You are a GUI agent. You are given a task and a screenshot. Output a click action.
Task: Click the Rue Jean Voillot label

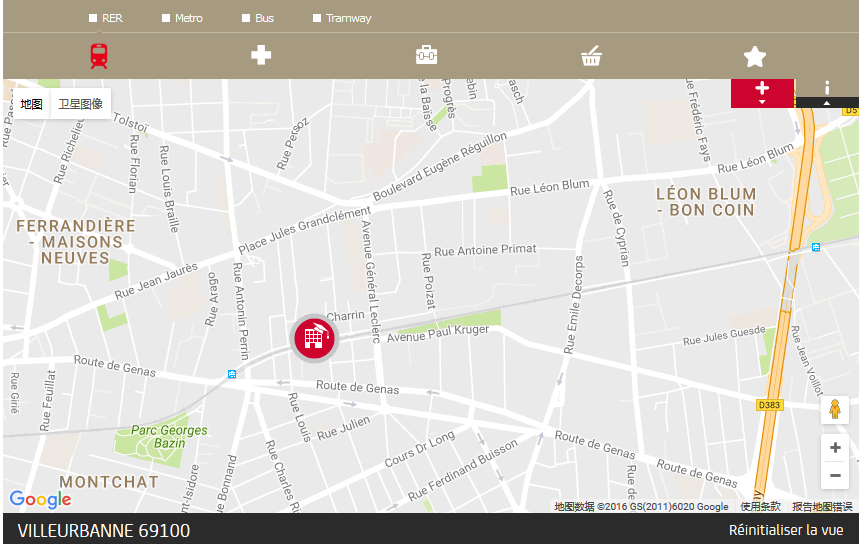click(806, 360)
